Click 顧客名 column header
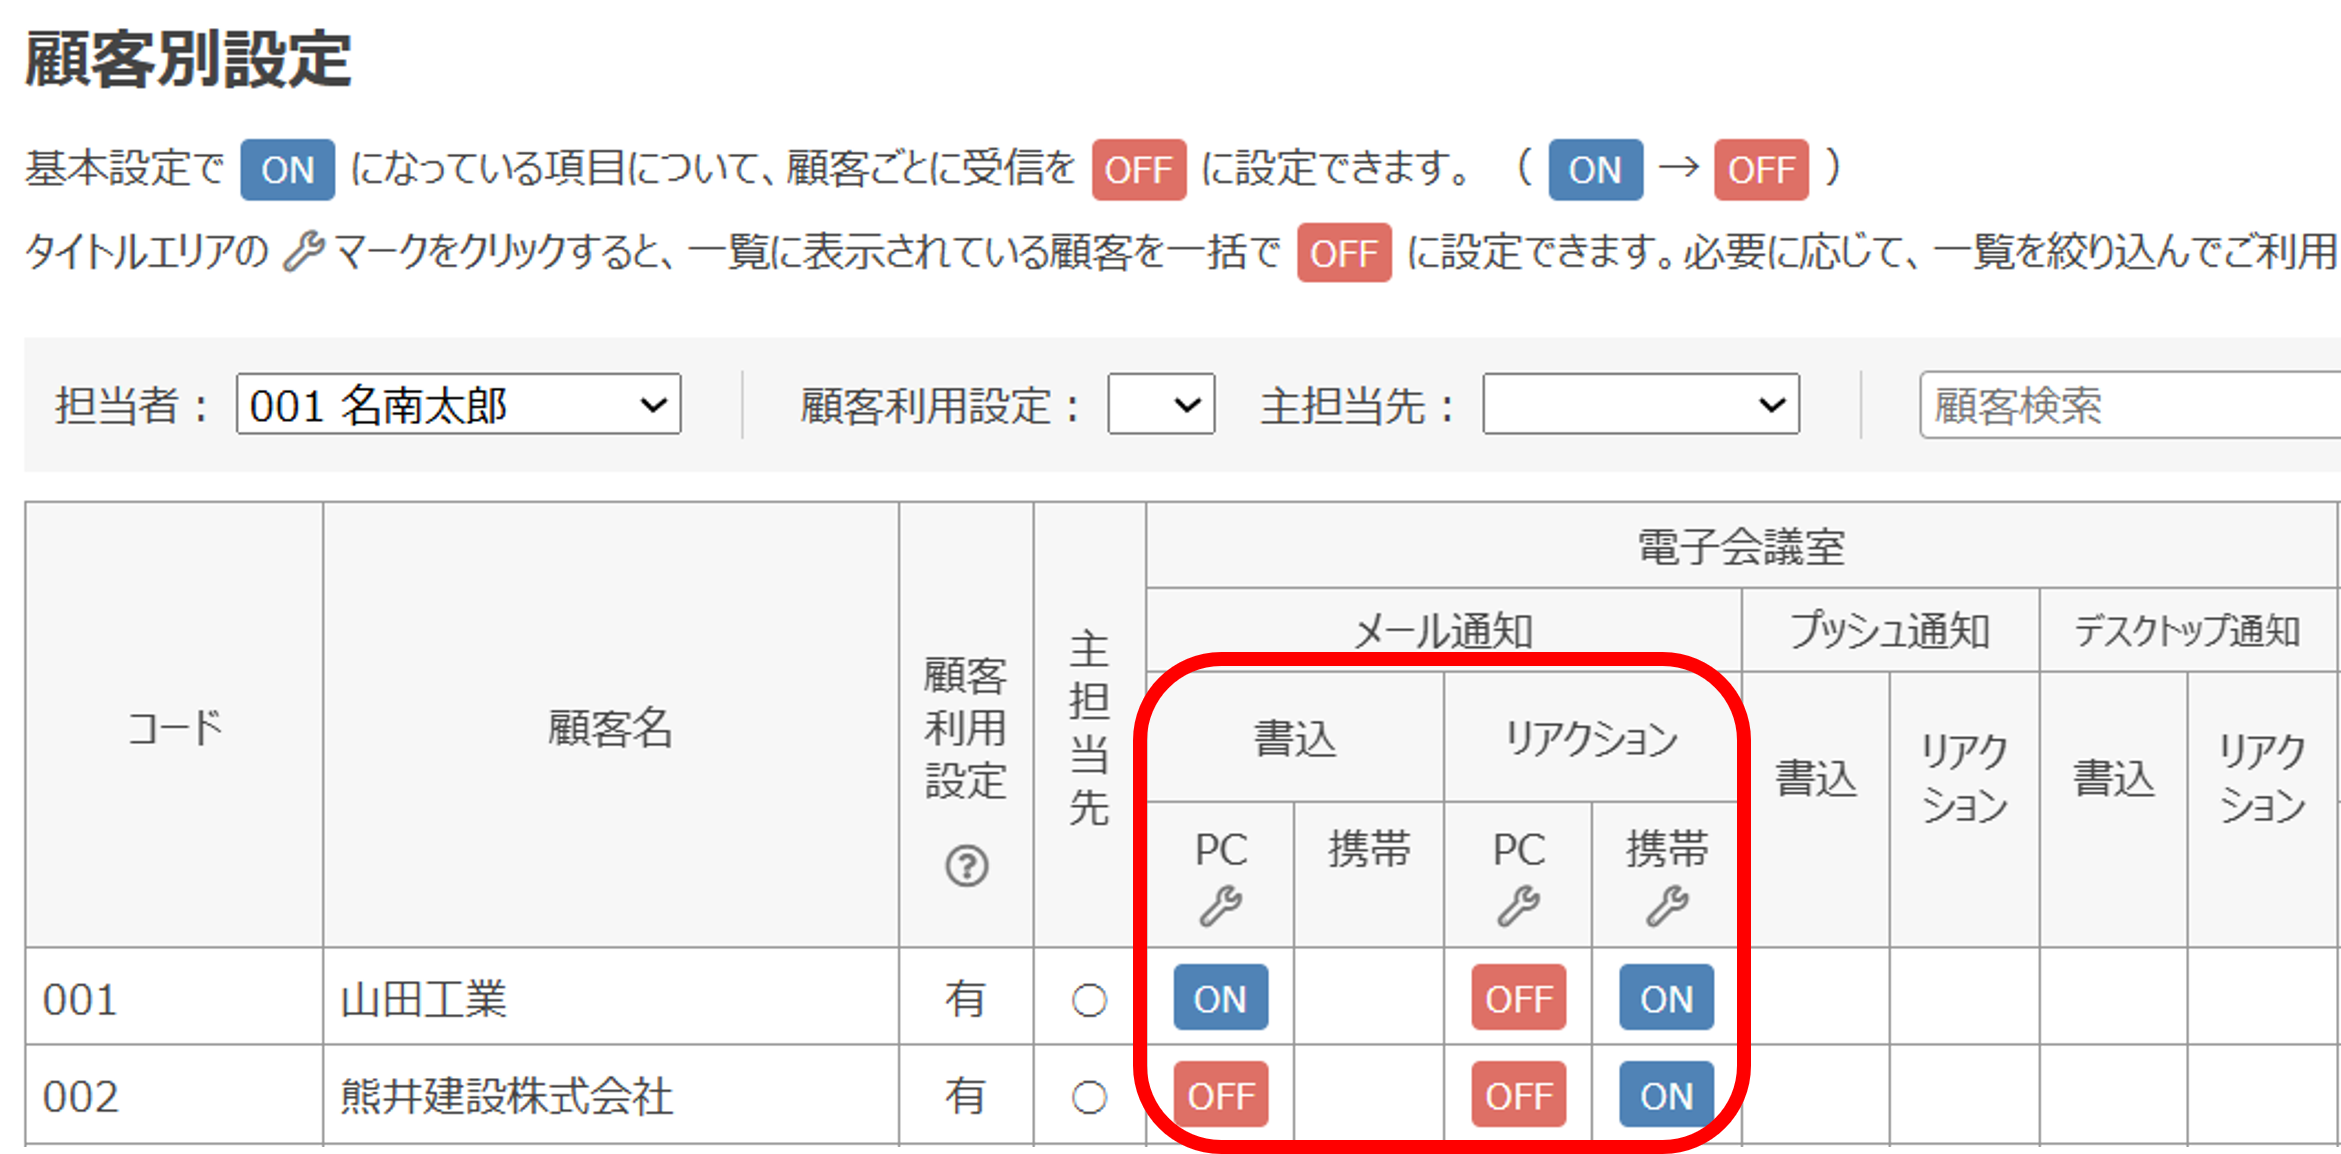This screenshot has width=2341, height=1154. (610, 727)
